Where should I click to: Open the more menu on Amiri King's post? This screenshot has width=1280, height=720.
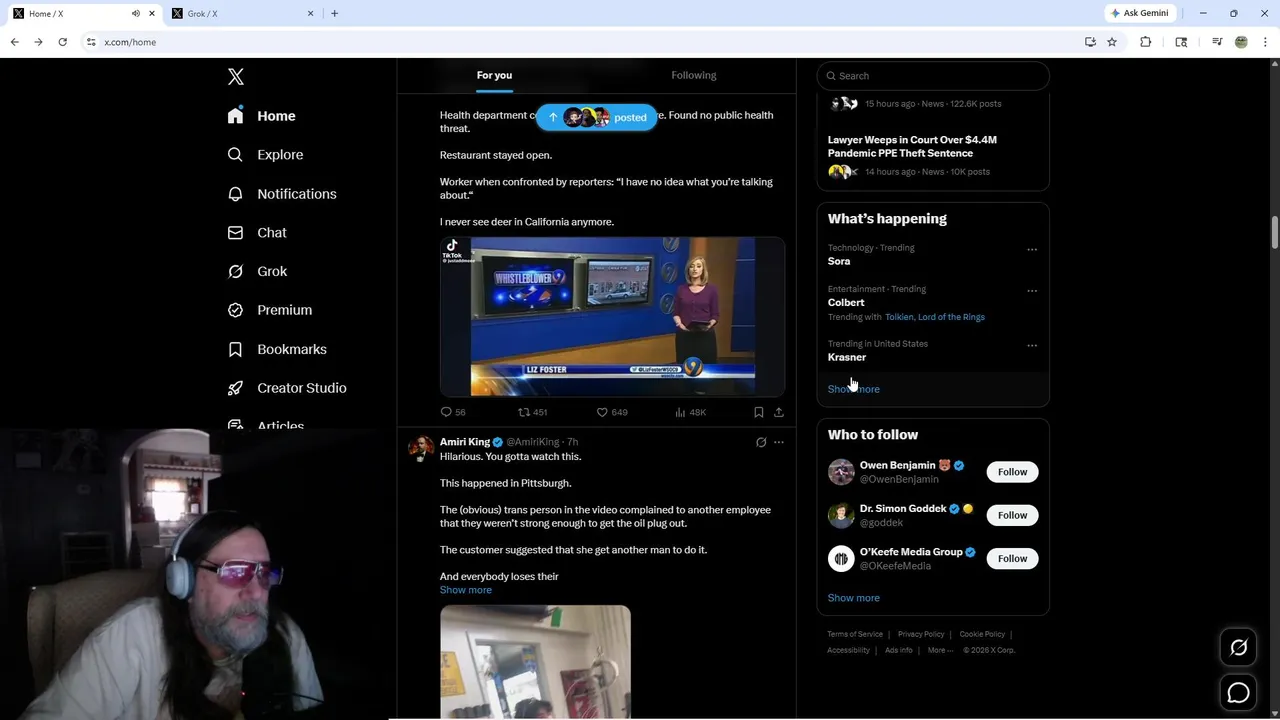779,442
